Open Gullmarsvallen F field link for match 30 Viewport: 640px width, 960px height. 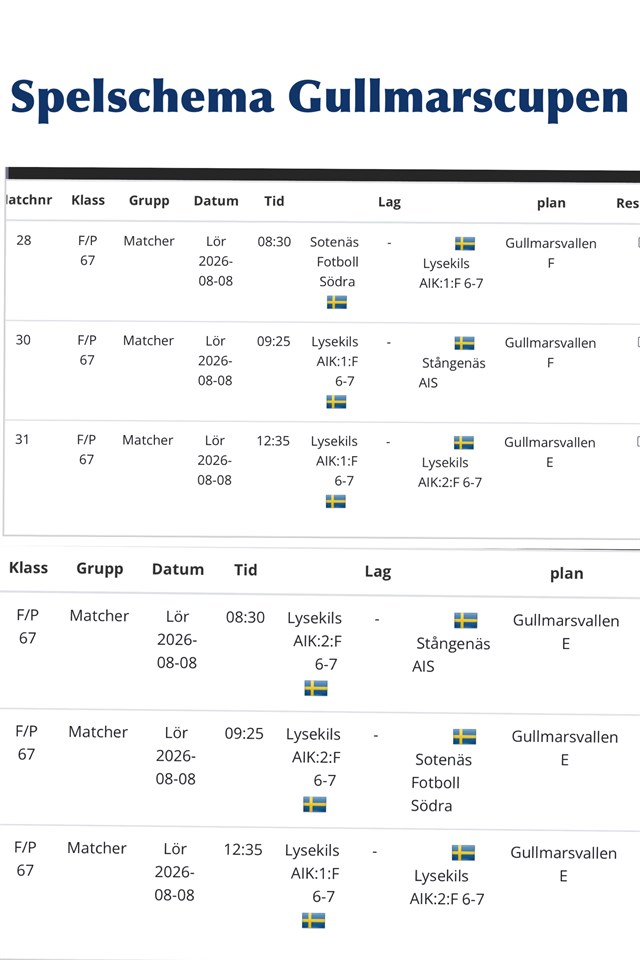click(x=550, y=353)
